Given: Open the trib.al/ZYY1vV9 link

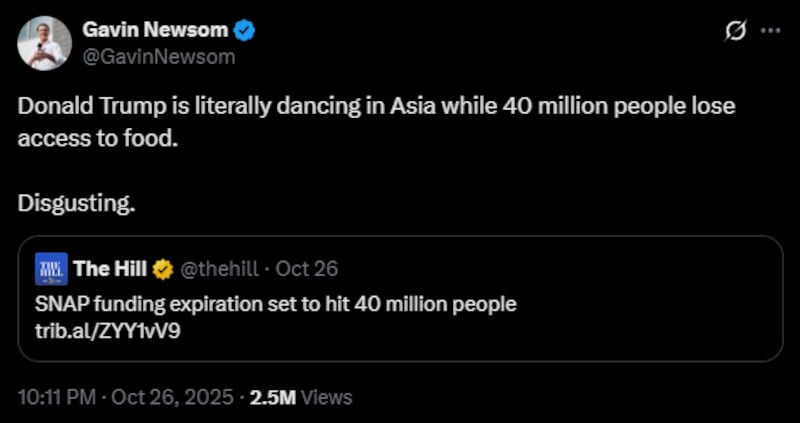Looking at the screenshot, I should (x=93, y=327).
